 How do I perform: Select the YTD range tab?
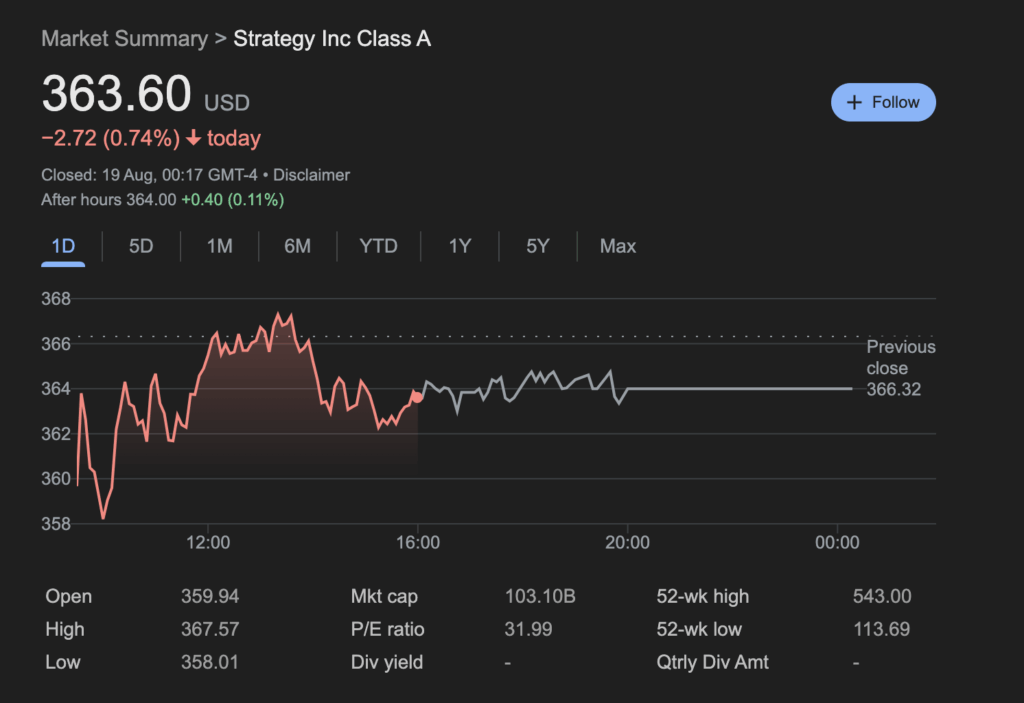click(378, 246)
